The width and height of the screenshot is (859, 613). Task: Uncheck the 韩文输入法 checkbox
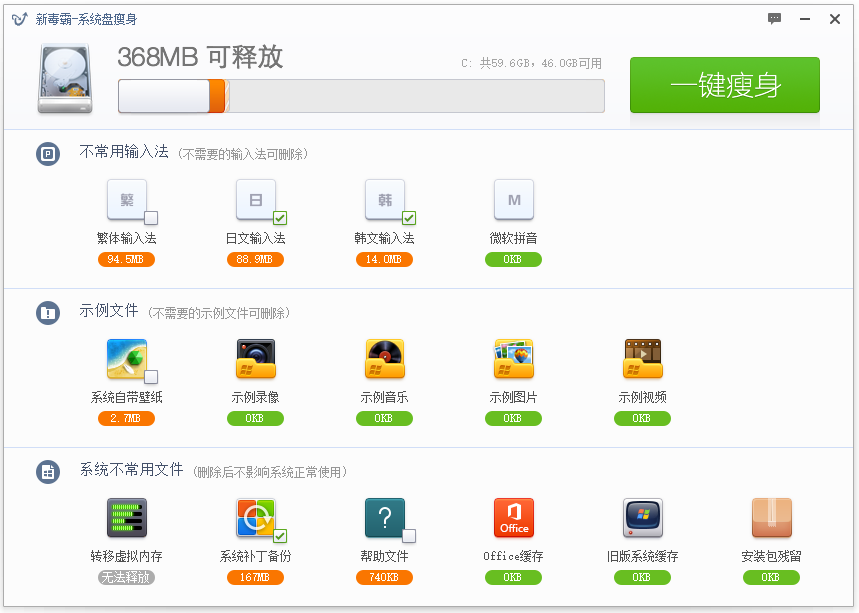click(409, 218)
